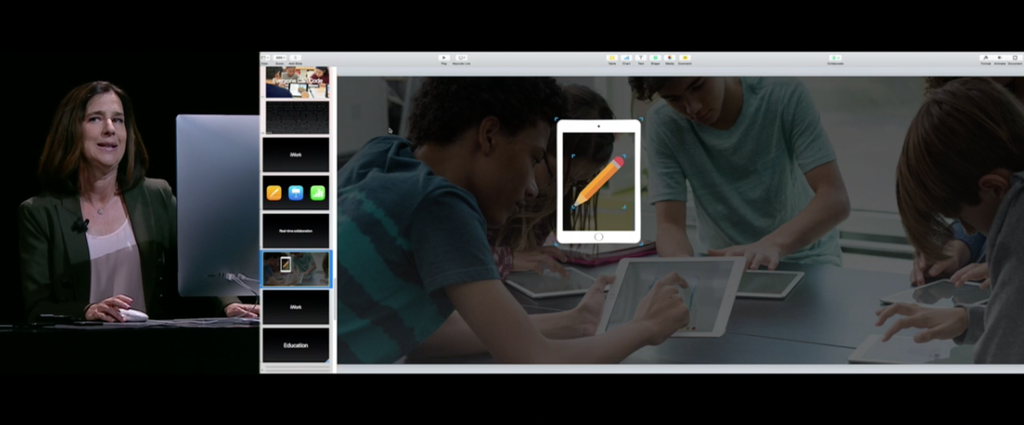Image resolution: width=1024 pixels, height=425 pixels.
Task: Add a Comment using the toolbar icon
Action: [x=684, y=58]
